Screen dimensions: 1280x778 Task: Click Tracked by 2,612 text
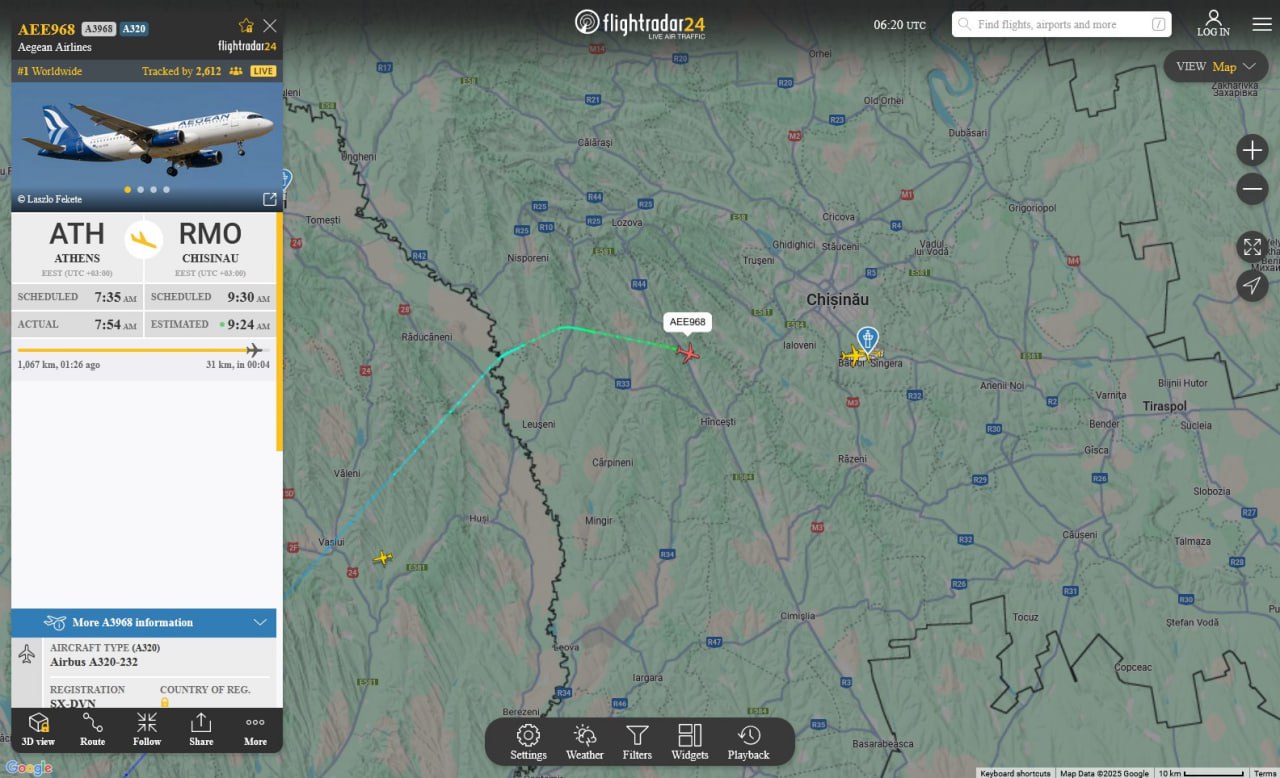tap(181, 71)
